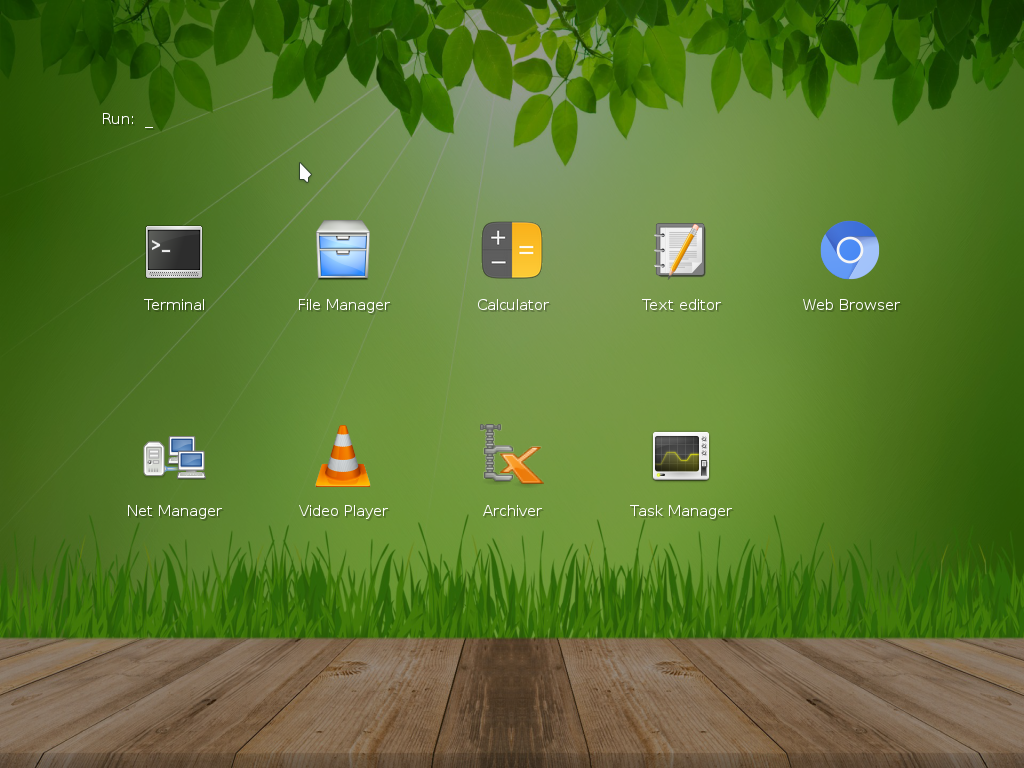Click the "File Manager" text label
1024x768 pixels.
point(344,305)
